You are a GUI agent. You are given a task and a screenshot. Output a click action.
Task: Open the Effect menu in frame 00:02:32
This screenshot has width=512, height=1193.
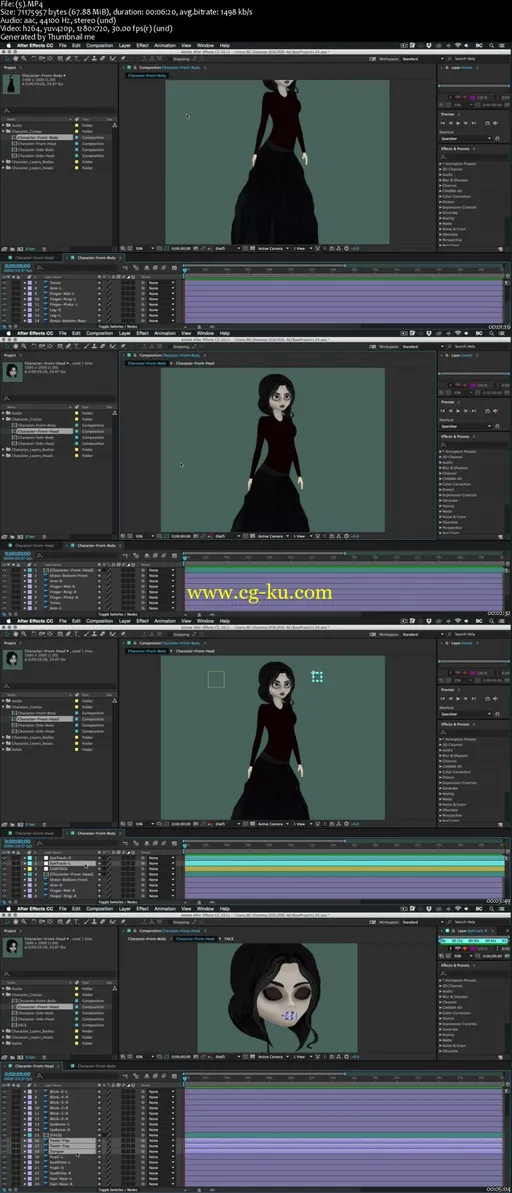(x=143, y=333)
